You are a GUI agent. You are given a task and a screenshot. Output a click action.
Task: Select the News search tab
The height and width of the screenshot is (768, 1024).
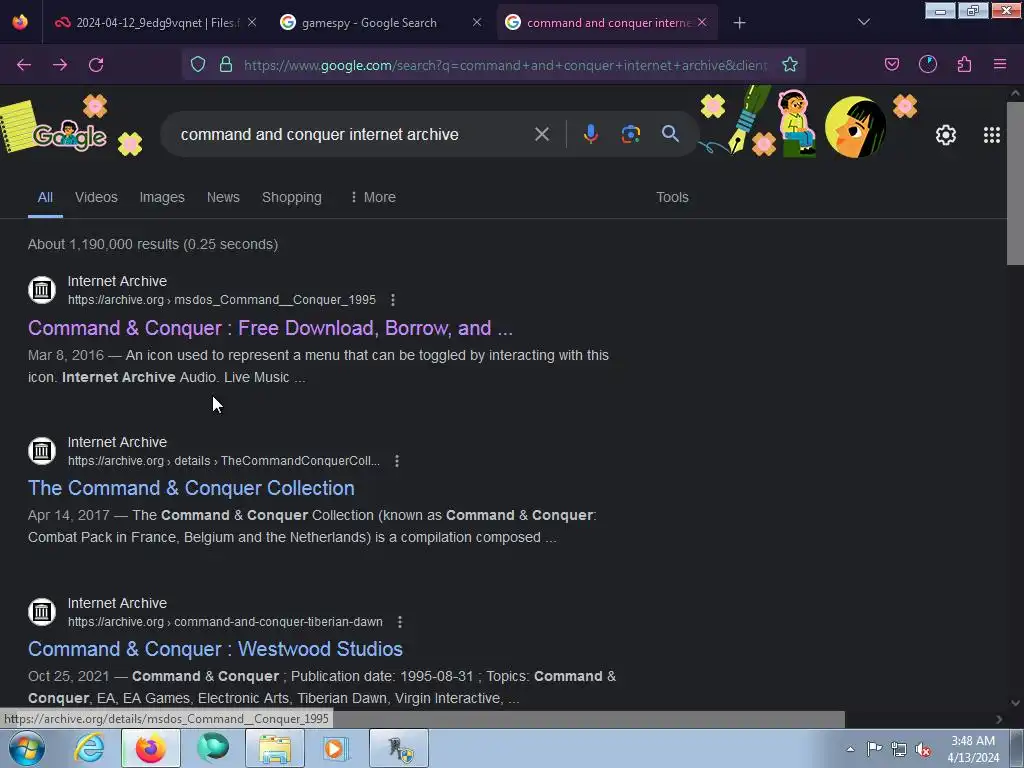pyautogui.click(x=223, y=197)
